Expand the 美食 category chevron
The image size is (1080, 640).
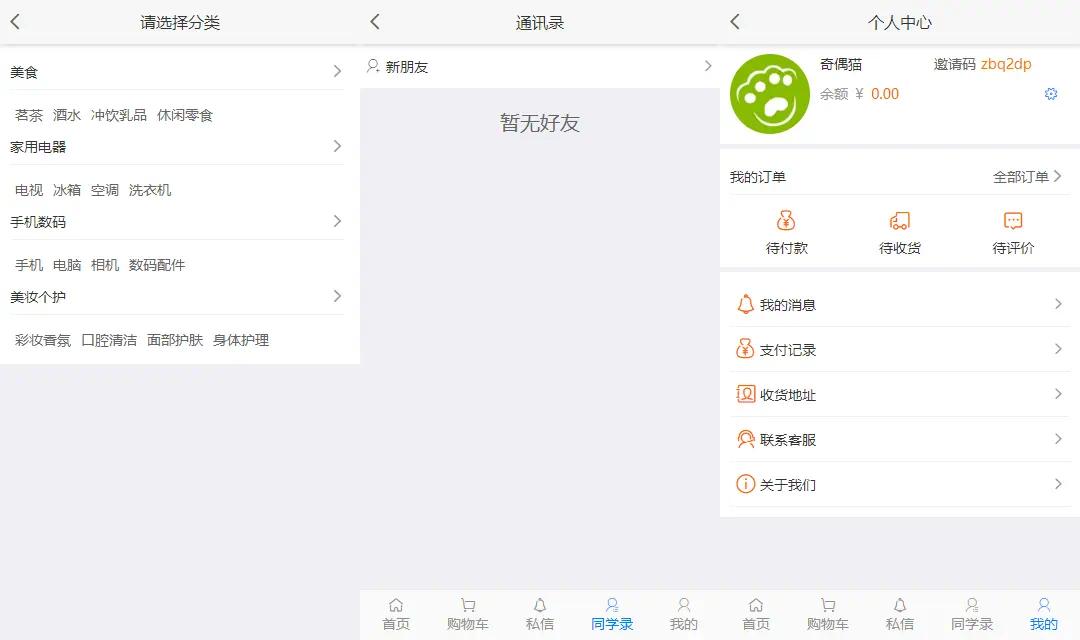pyautogui.click(x=337, y=71)
